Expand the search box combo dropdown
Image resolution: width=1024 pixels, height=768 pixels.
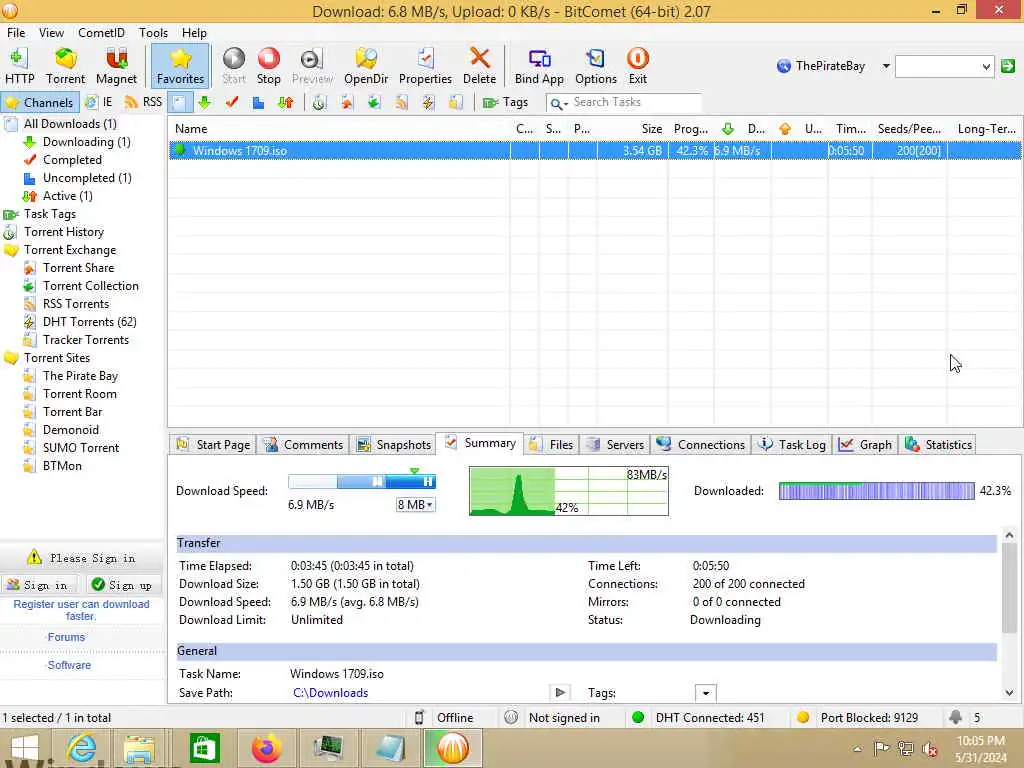coord(985,66)
